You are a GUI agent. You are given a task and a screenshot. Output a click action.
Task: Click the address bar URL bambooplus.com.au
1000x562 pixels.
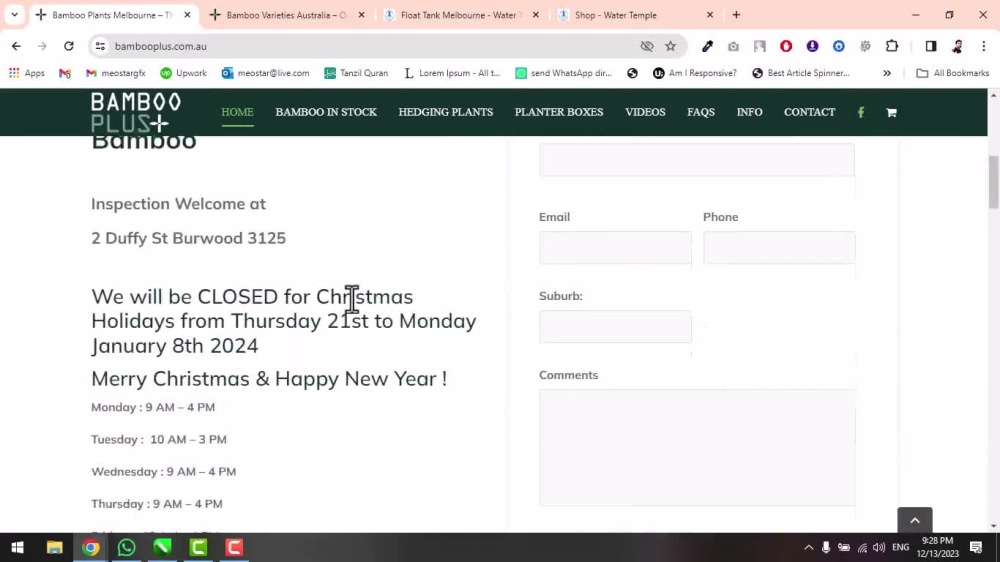[161, 46]
